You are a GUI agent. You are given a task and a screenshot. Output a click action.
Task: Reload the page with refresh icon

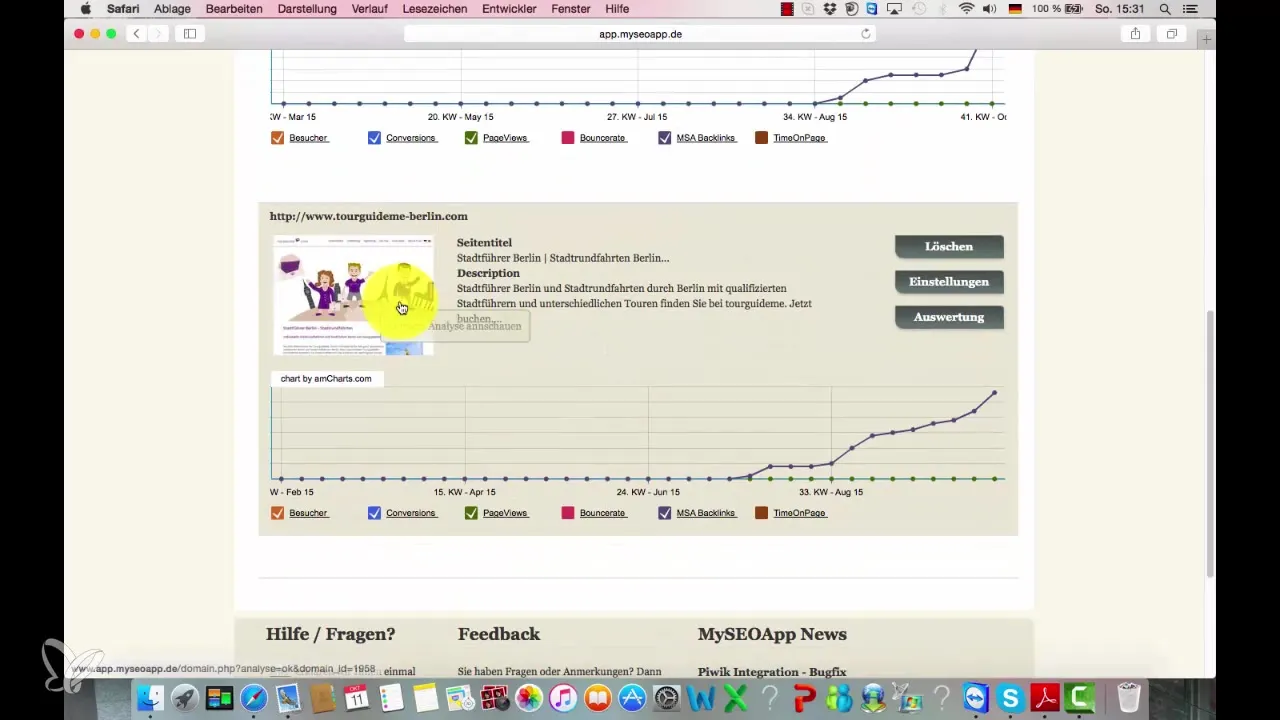(866, 34)
